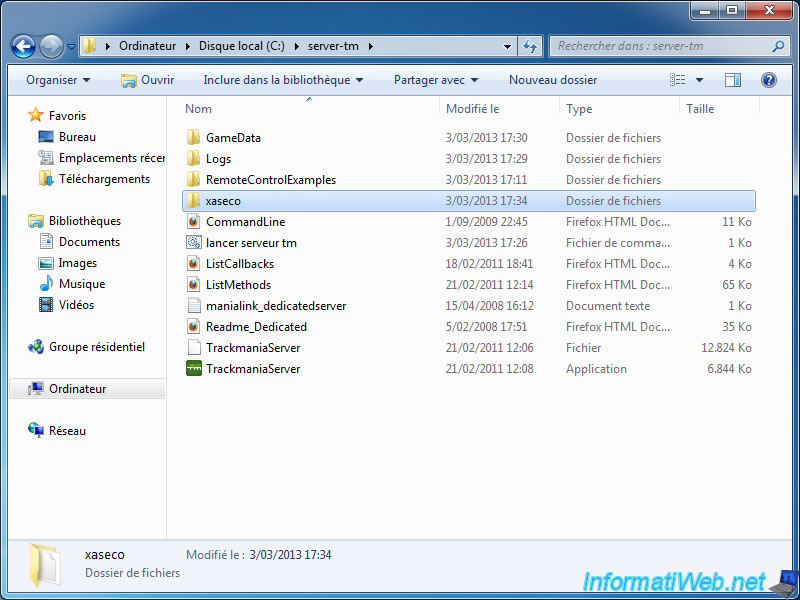
Task: Click the Ouvrir toolbar button
Action: click(147, 80)
